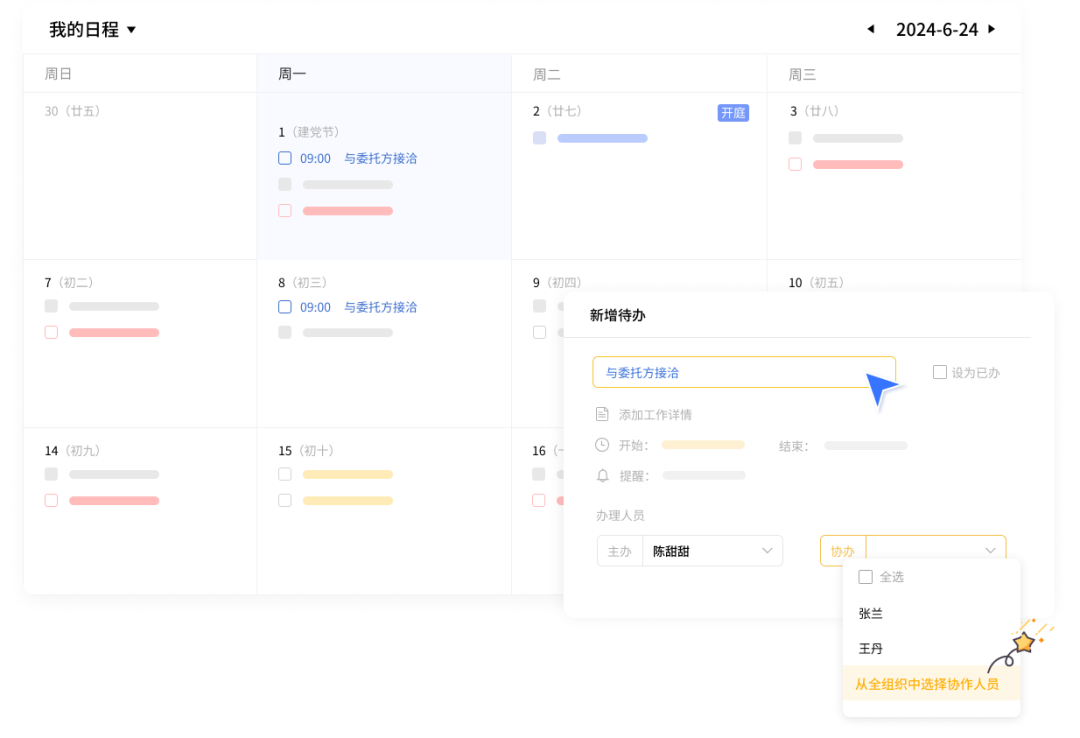Open the 我的日程 dropdown

[131, 30]
